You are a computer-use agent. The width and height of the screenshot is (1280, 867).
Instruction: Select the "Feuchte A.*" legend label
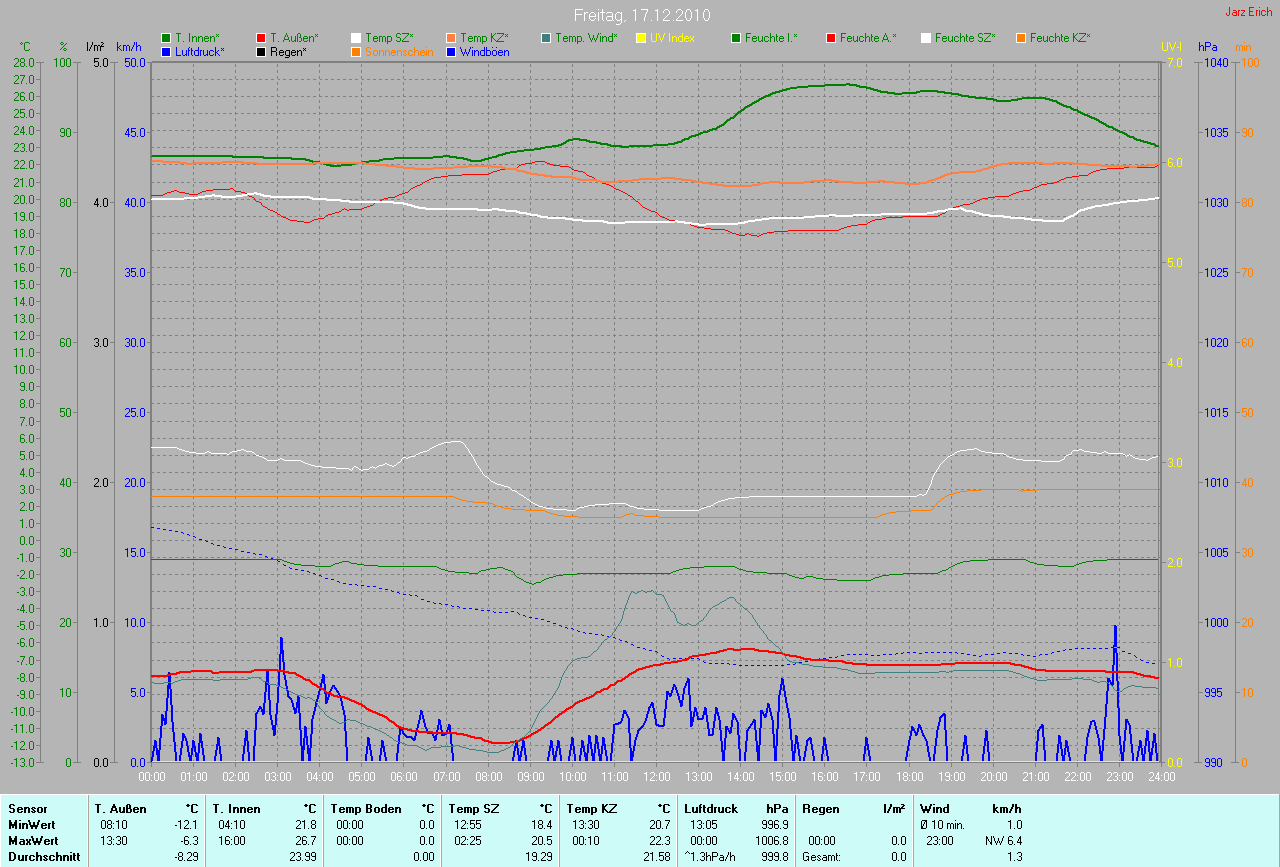pos(868,38)
